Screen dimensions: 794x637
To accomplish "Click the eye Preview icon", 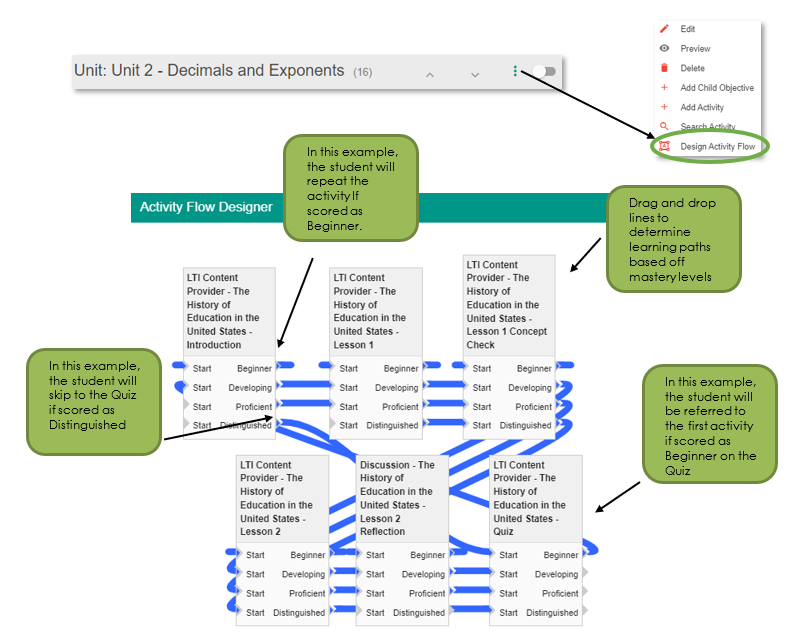I will [664, 48].
